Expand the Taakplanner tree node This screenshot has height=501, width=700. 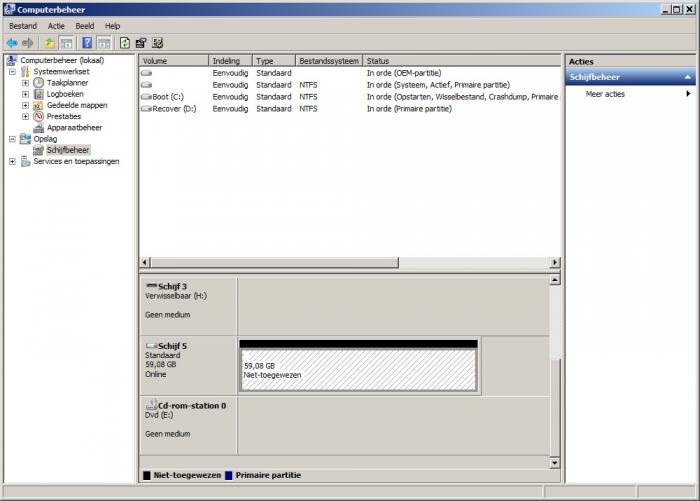click(x=25, y=83)
